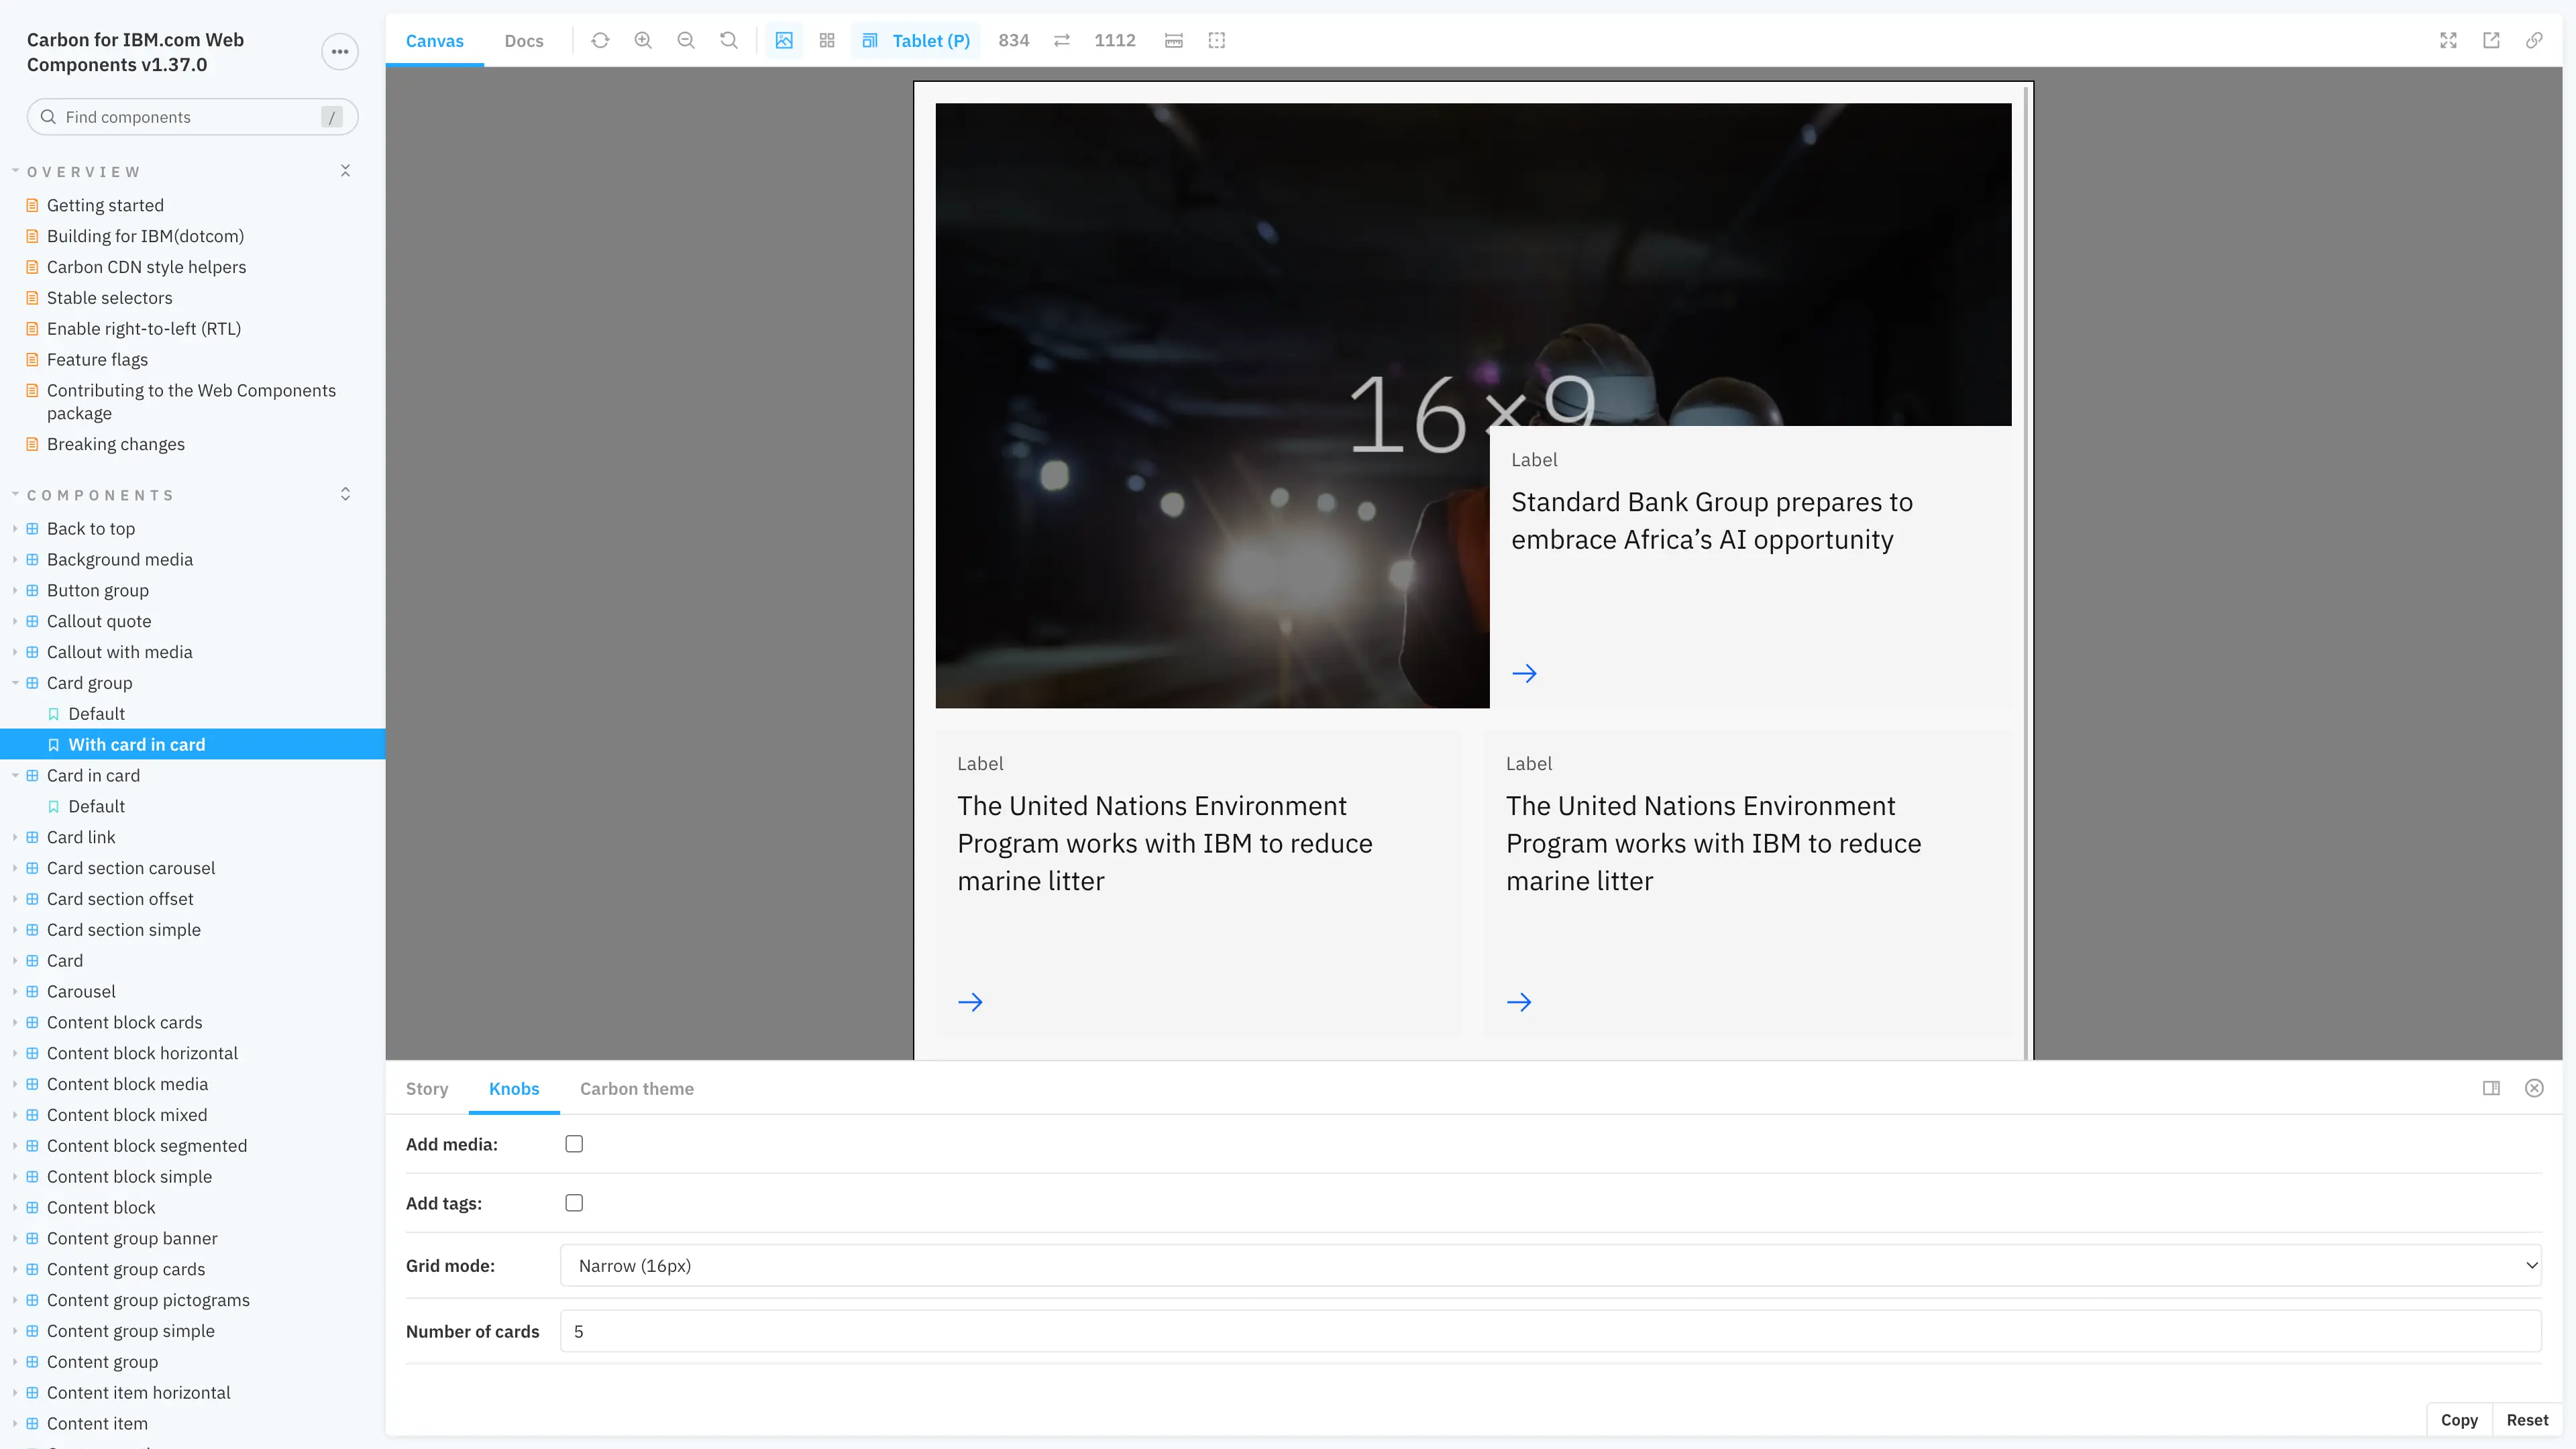Toggle element outlines on the preview
Screen dimensions: 2576x1449
click(x=1217, y=40)
